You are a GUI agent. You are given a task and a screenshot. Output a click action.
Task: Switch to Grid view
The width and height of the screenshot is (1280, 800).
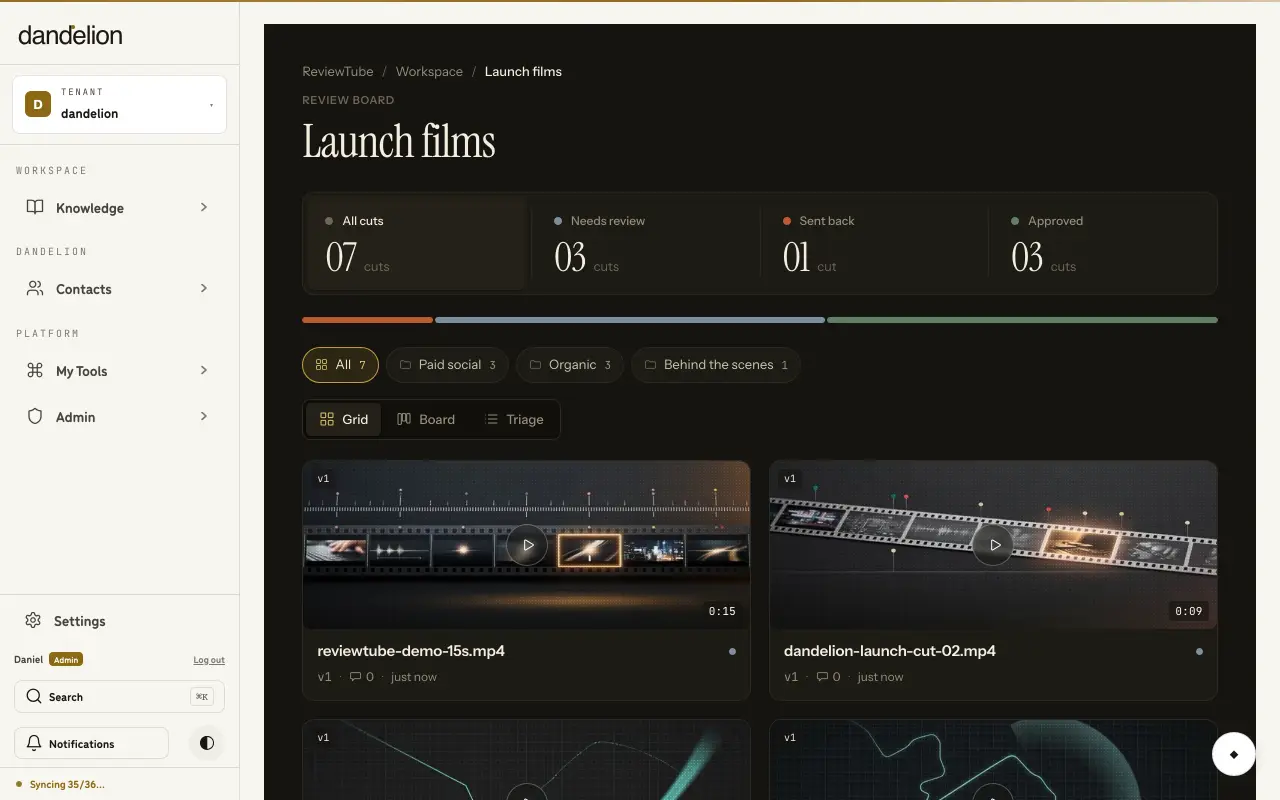344,419
